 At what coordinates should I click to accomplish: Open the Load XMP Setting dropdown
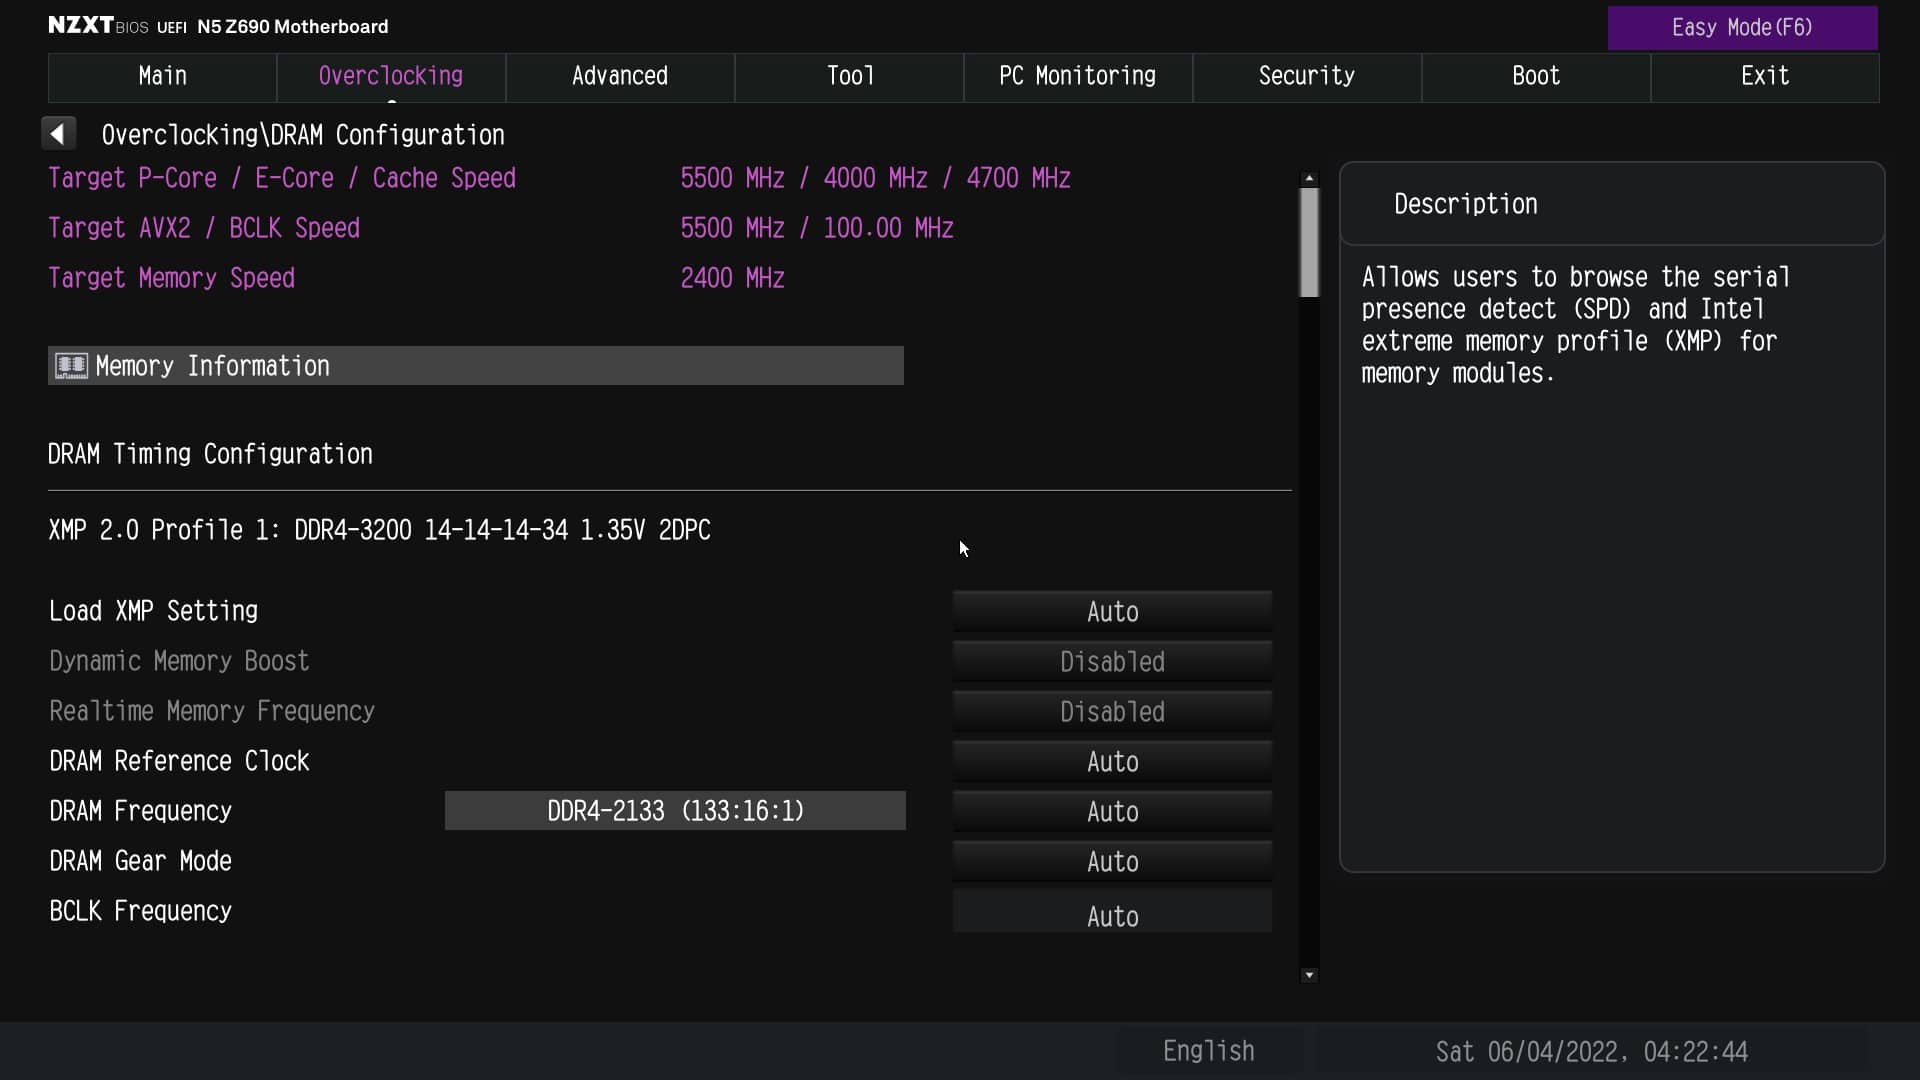1112,611
